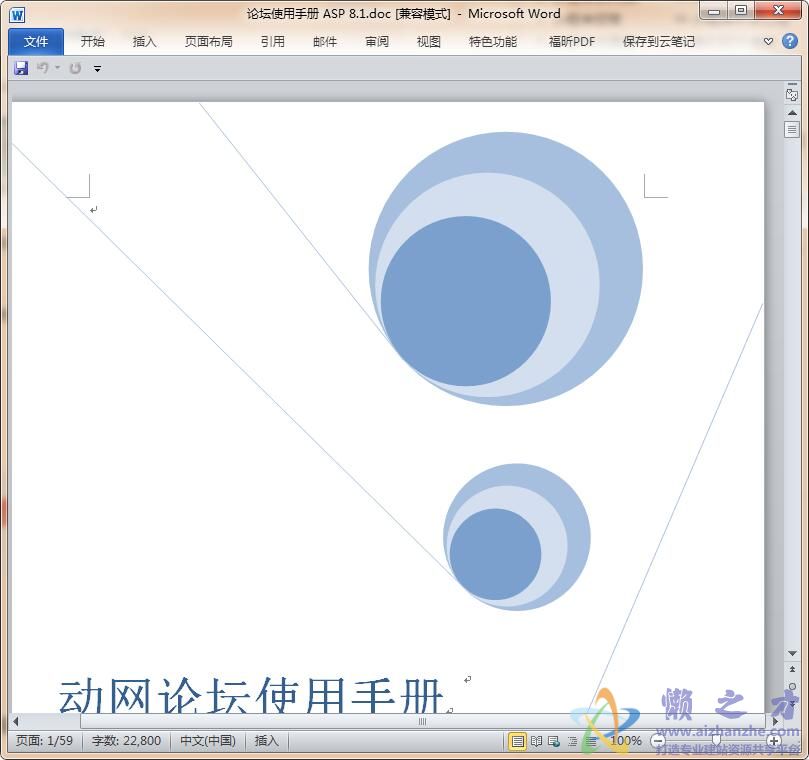Click 页面: 1/59 to open Go To
Viewport: 809px width, 760px height.
[42, 741]
